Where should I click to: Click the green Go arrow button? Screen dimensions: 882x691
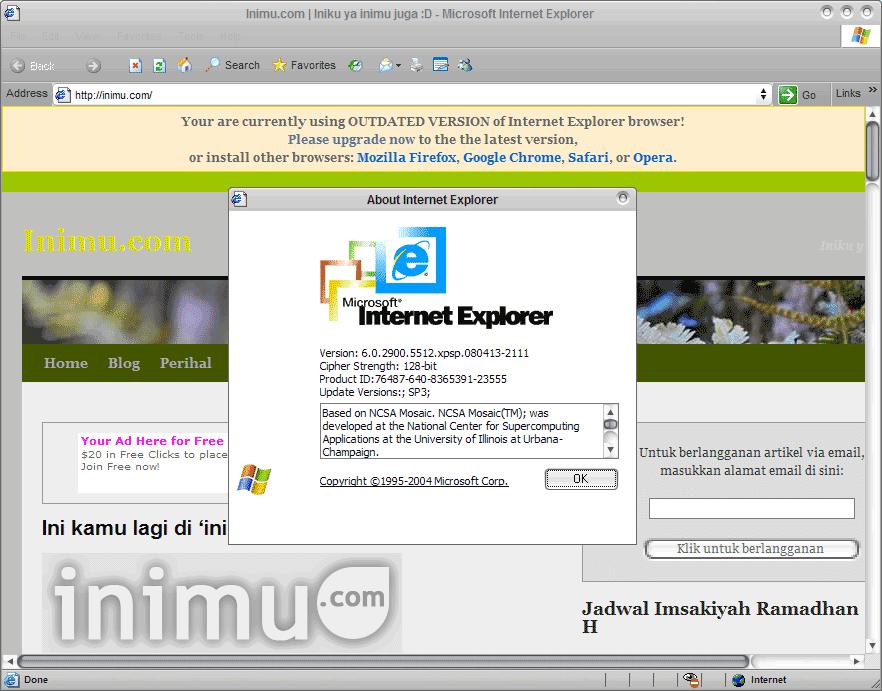tap(788, 95)
